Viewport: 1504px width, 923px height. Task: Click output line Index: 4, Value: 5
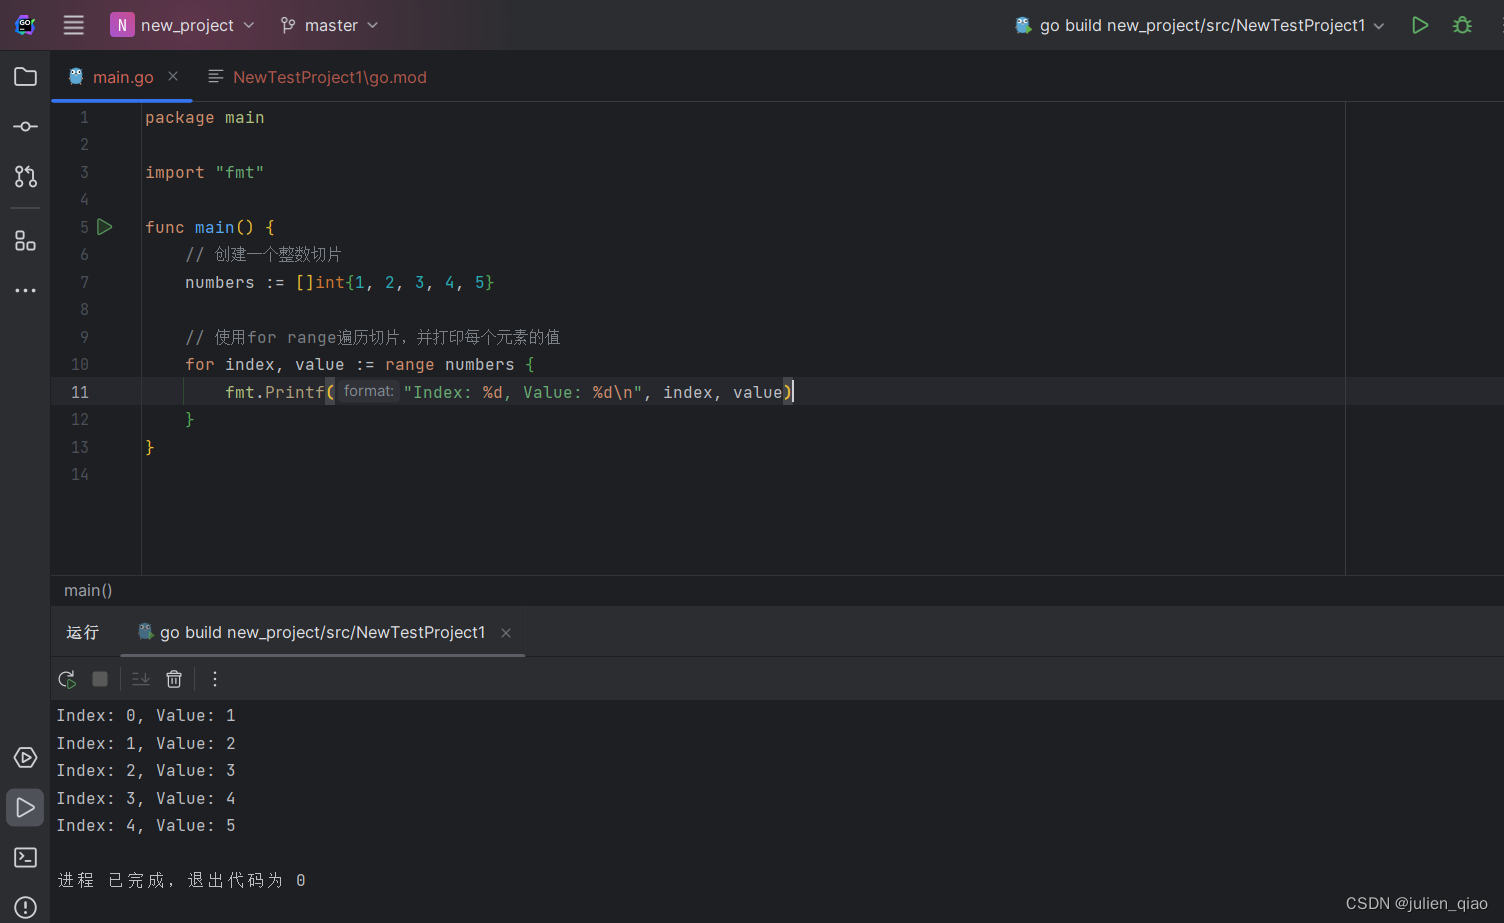point(146,825)
